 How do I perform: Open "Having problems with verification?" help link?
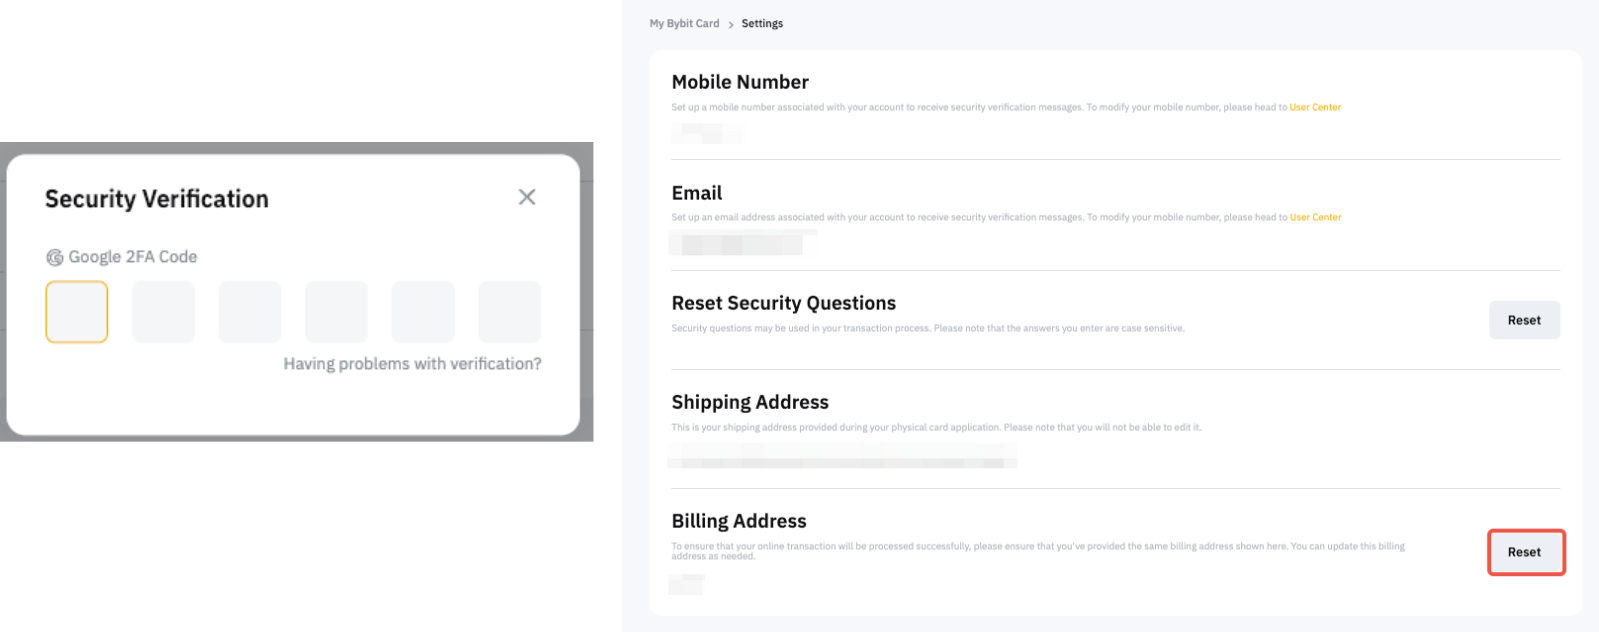(x=412, y=364)
